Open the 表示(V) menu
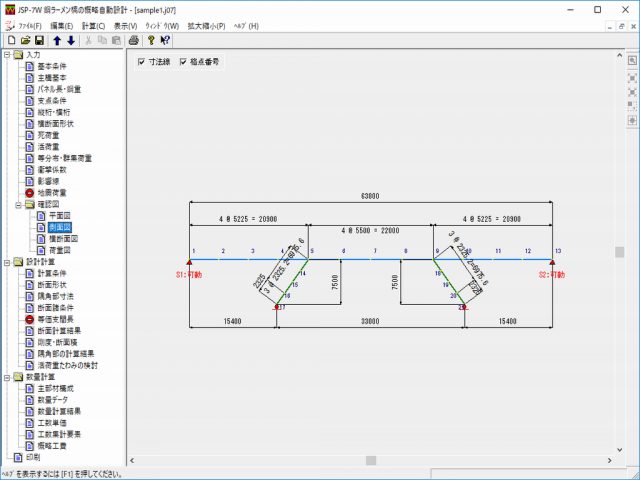Image resolution: width=640 pixels, height=480 pixels. point(127,25)
